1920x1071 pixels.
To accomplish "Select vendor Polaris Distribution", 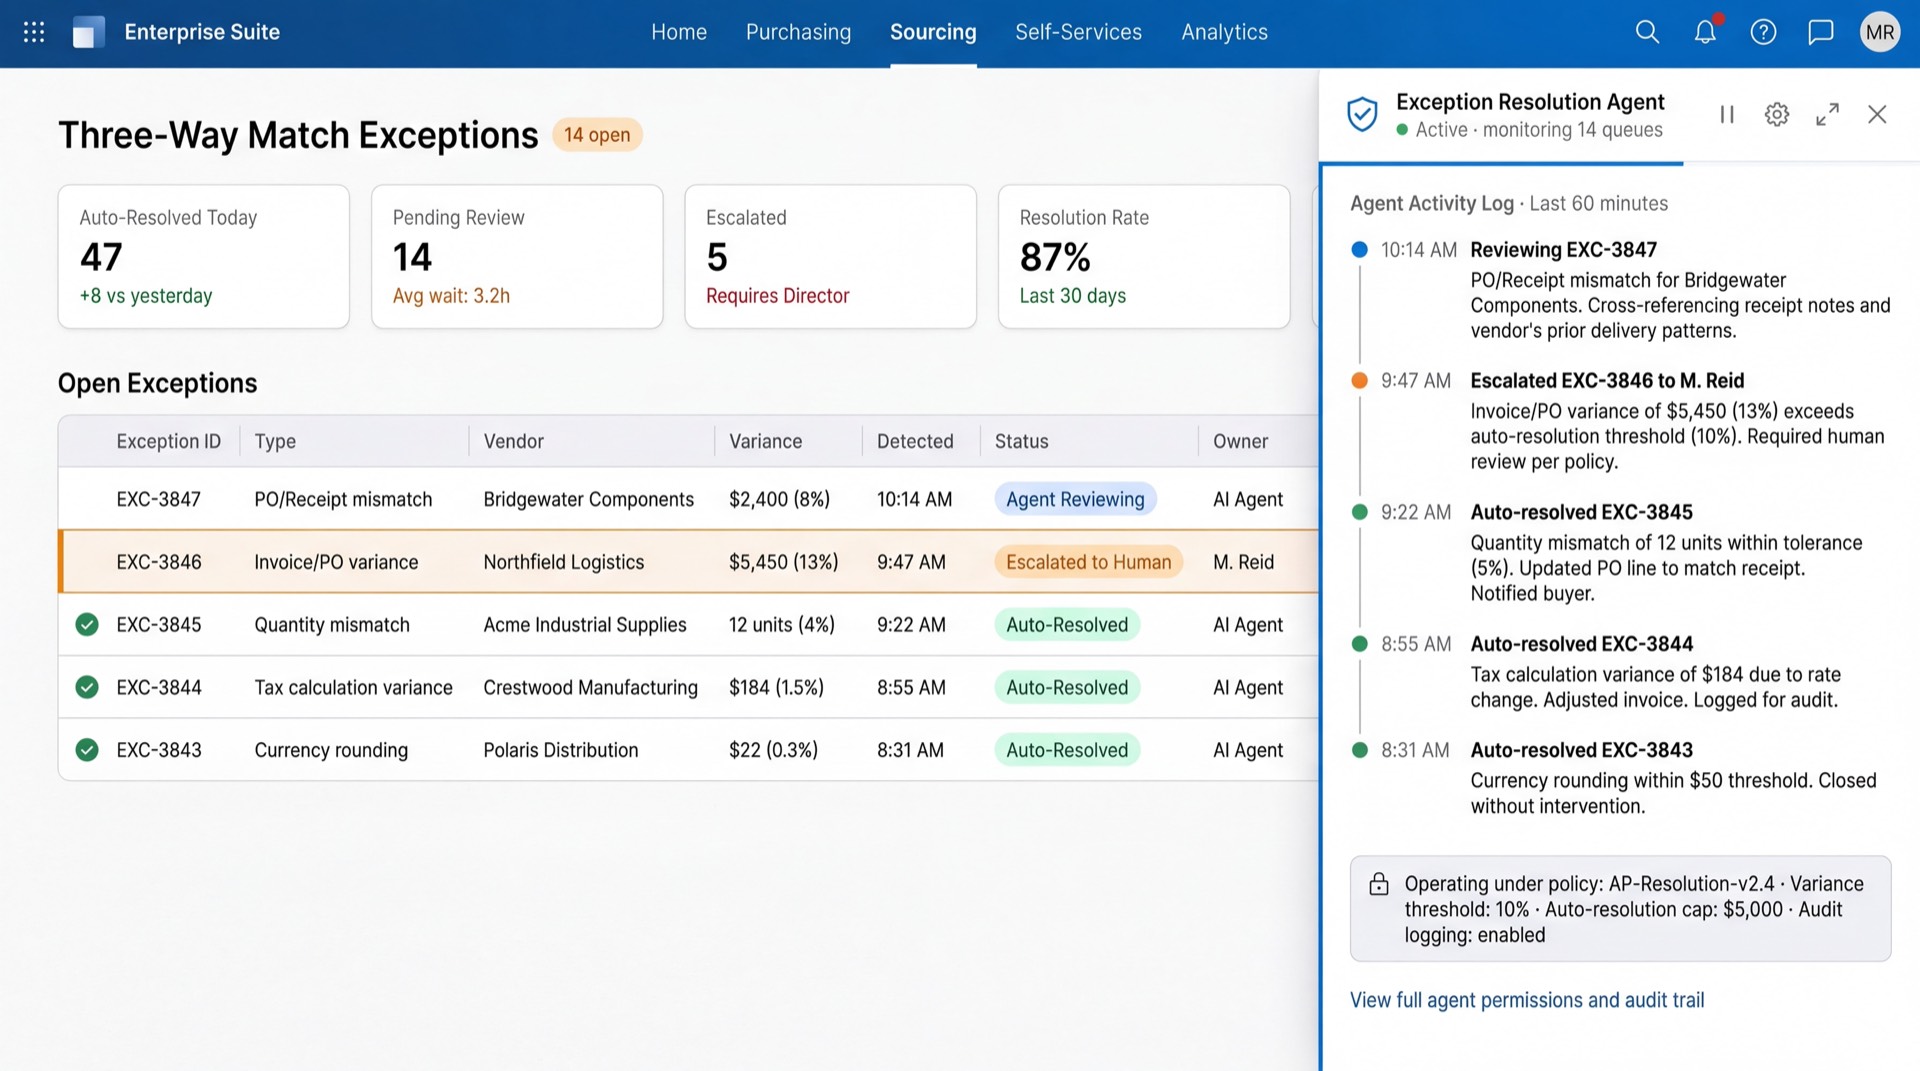I will [x=560, y=750].
